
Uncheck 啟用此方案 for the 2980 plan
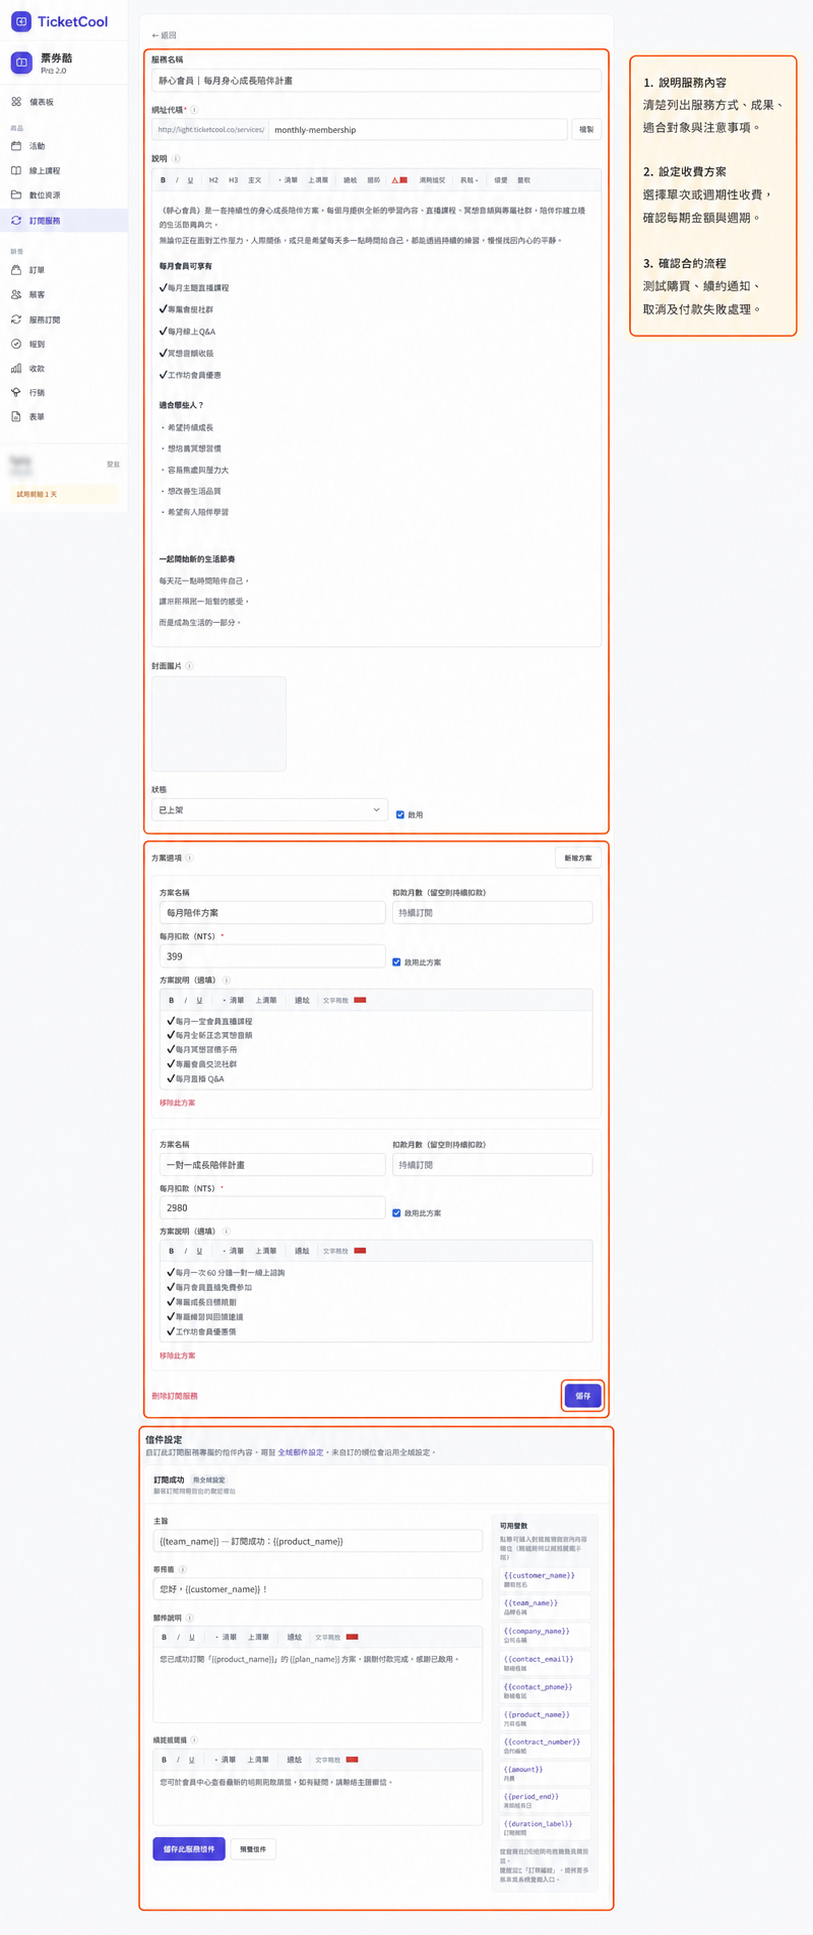click(x=397, y=1213)
